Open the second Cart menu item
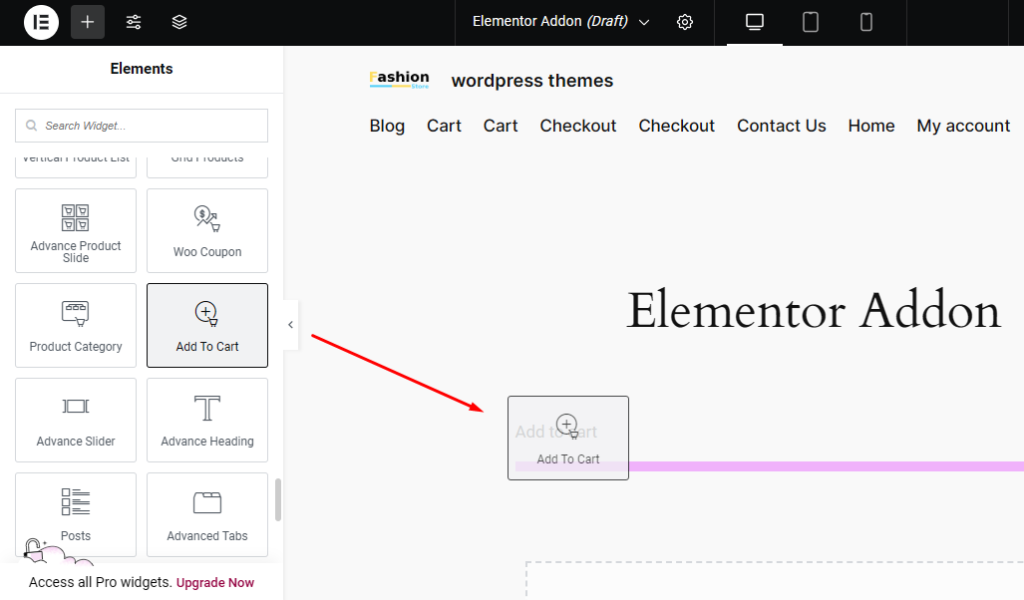 [500, 125]
